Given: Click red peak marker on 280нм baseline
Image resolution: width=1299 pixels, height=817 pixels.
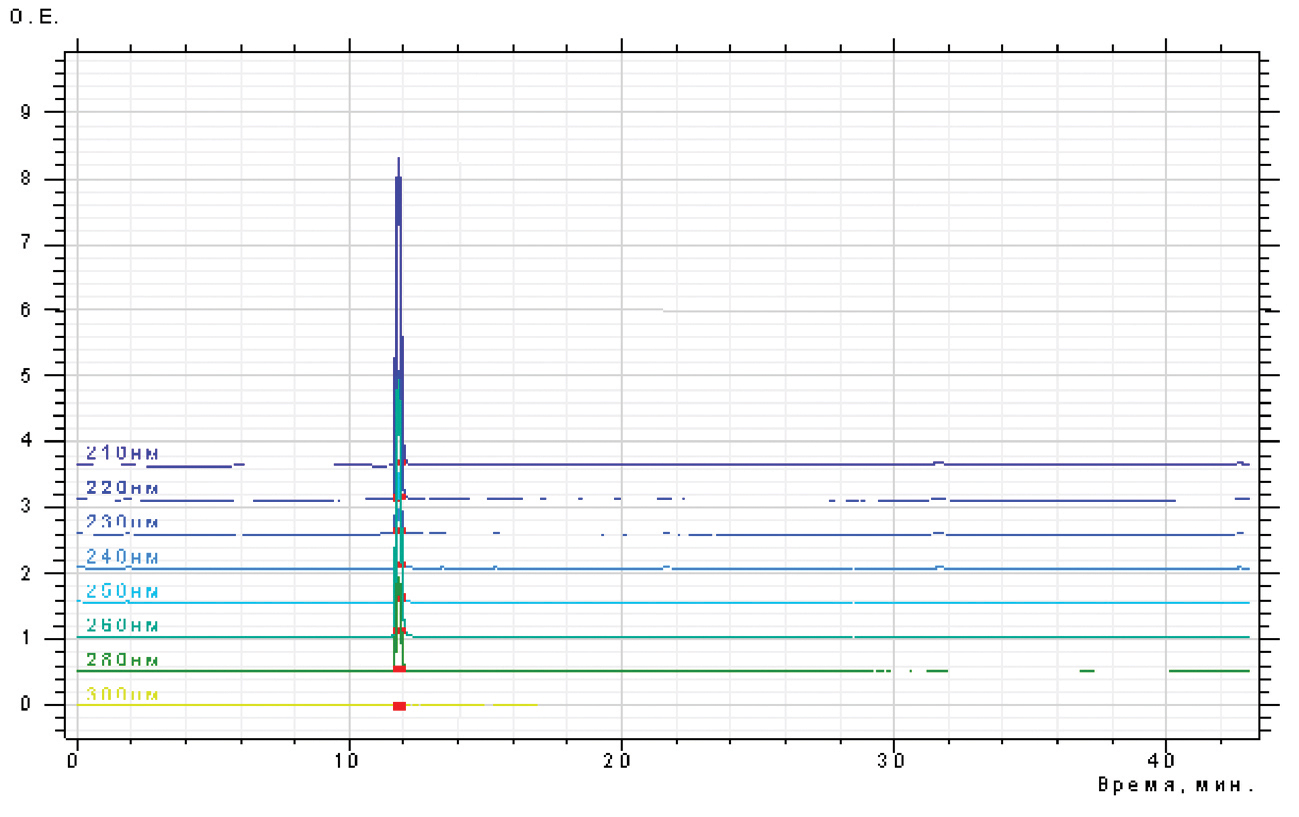Looking at the screenshot, I should [x=399, y=668].
